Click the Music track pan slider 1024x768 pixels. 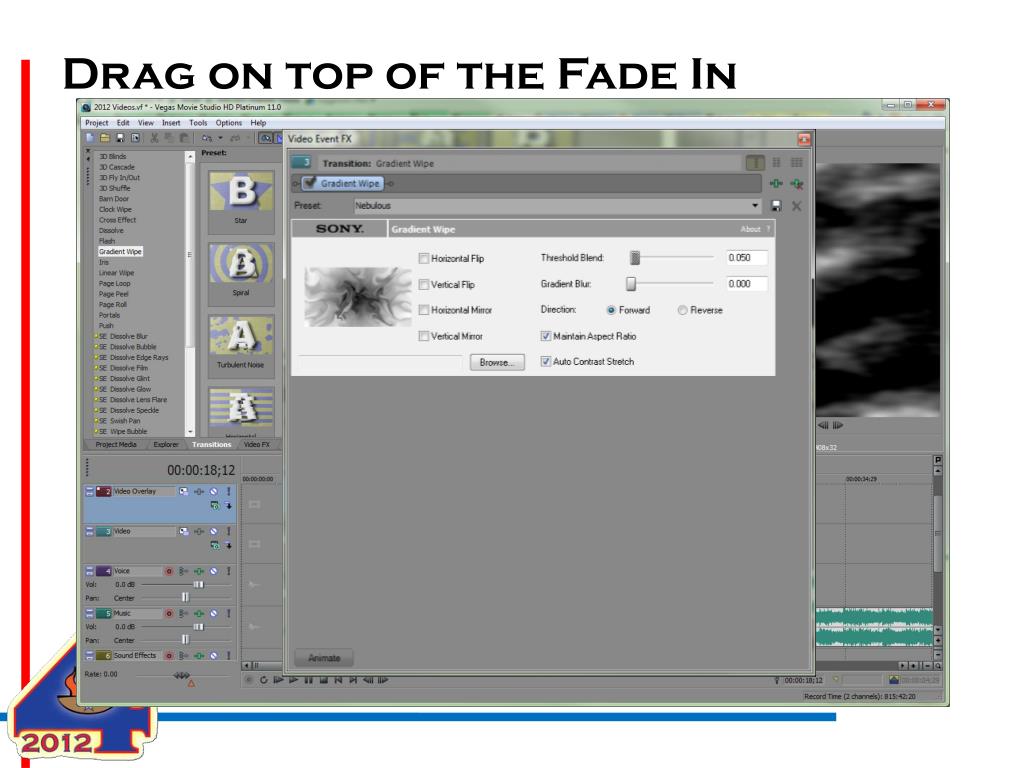[187, 640]
